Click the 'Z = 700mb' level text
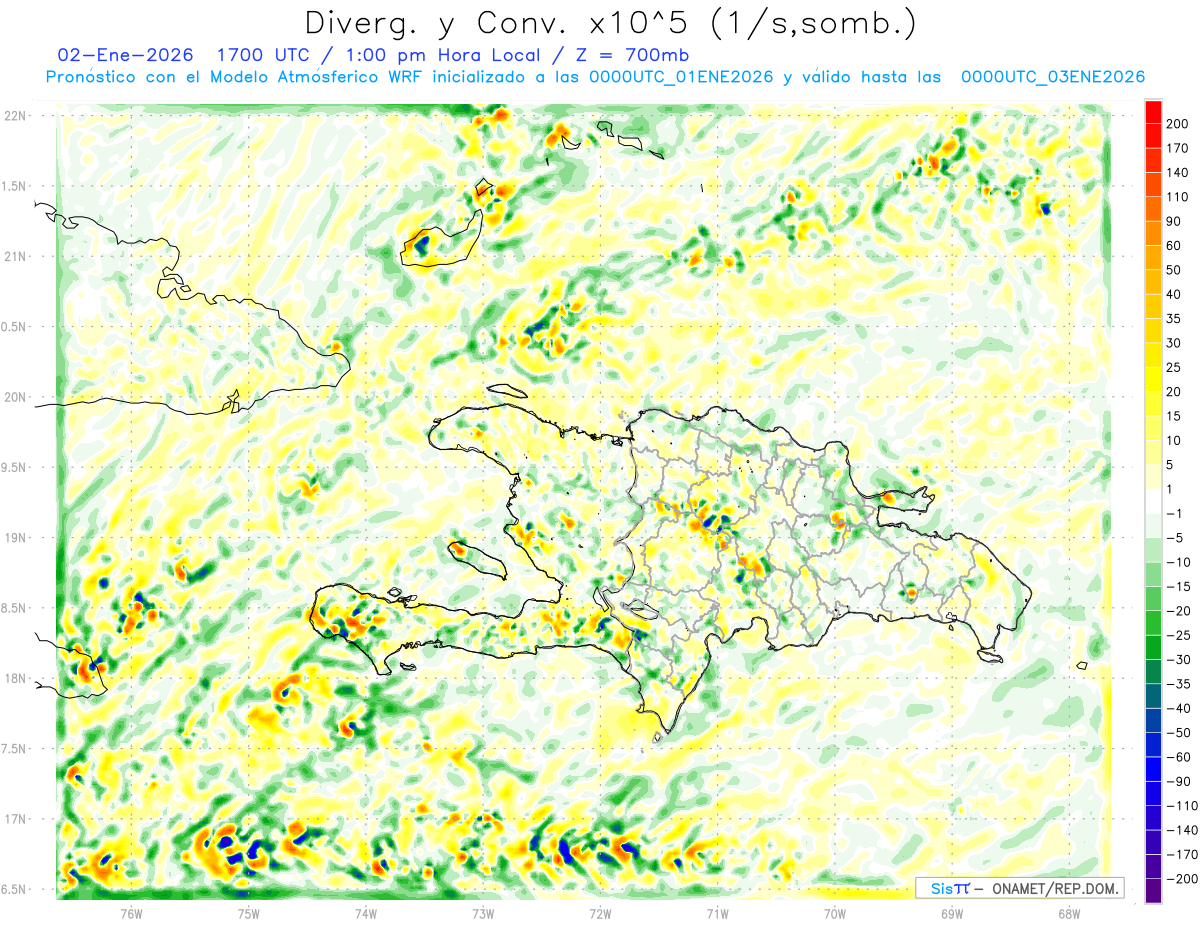The width and height of the screenshot is (1200, 927). click(x=631, y=55)
